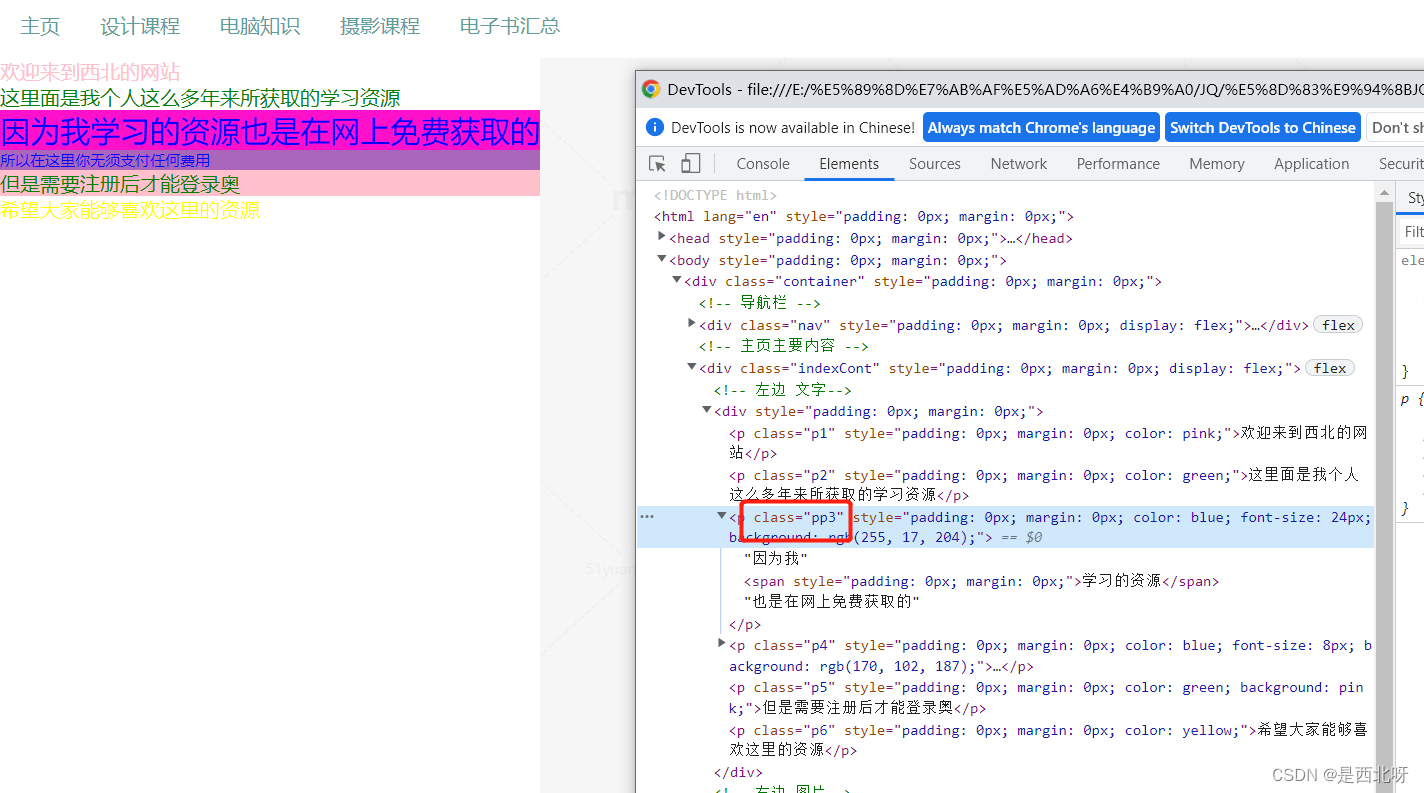This screenshot has height=793, width=1424.
Task: Click the "因为我" text node
Action: tap(775, 559)
